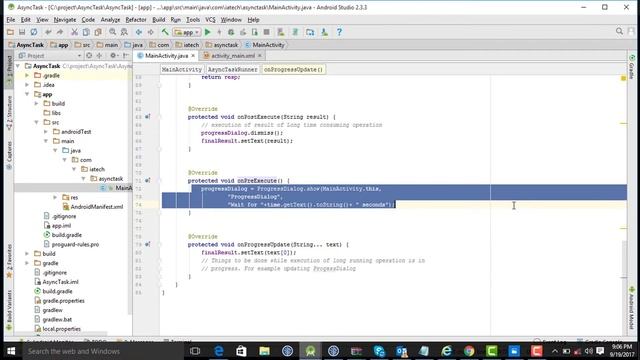Image resolution: width=640 pixels, height=360 pixels.
Task: Click the override gutter icon beside onProgressUpdate
Action: tap(147, 244)
